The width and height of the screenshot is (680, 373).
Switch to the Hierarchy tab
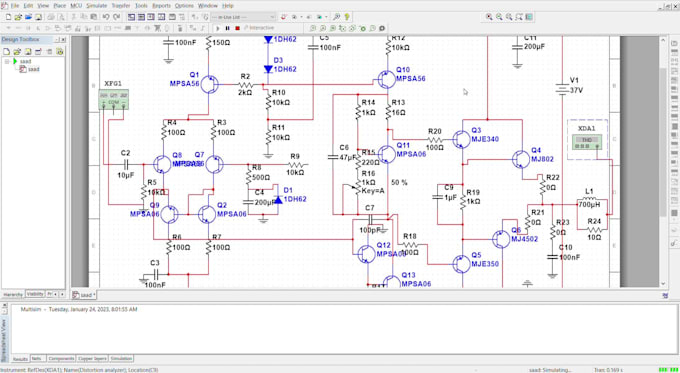(13, 294)
